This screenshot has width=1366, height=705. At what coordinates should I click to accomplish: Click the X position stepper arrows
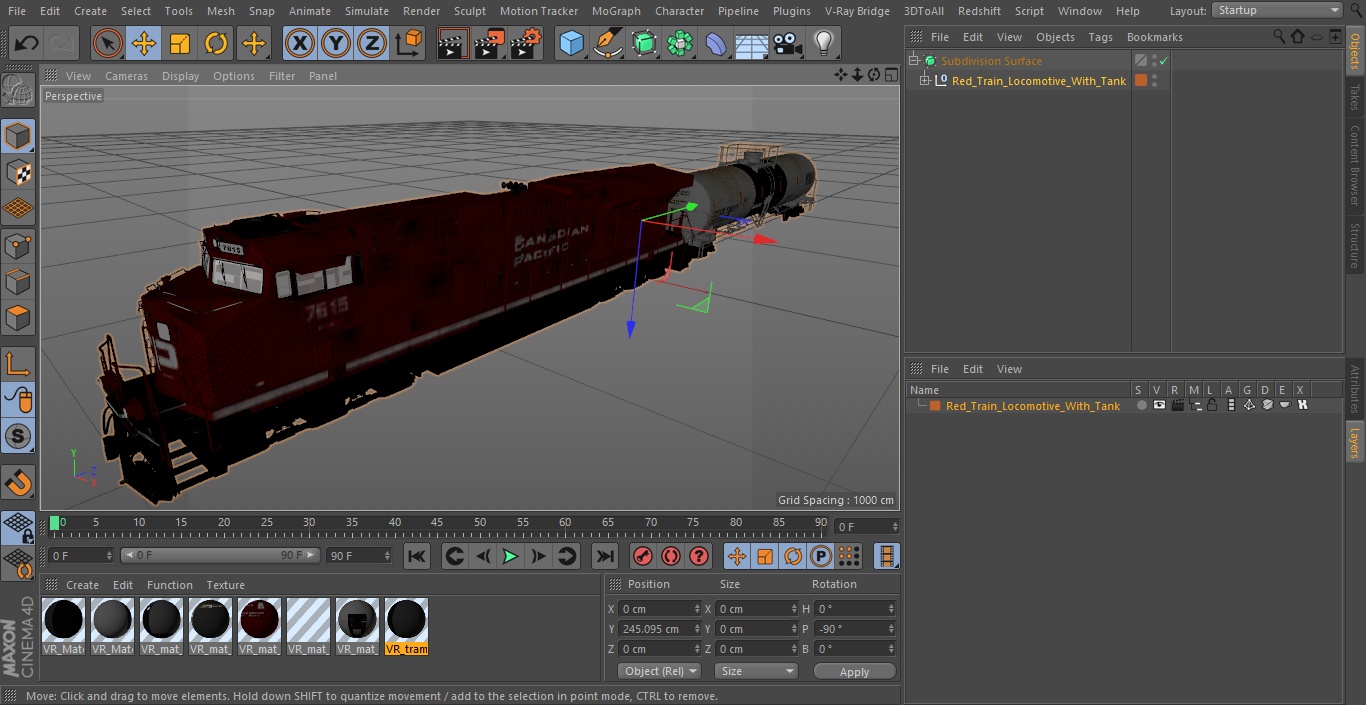tap(697, 609)
